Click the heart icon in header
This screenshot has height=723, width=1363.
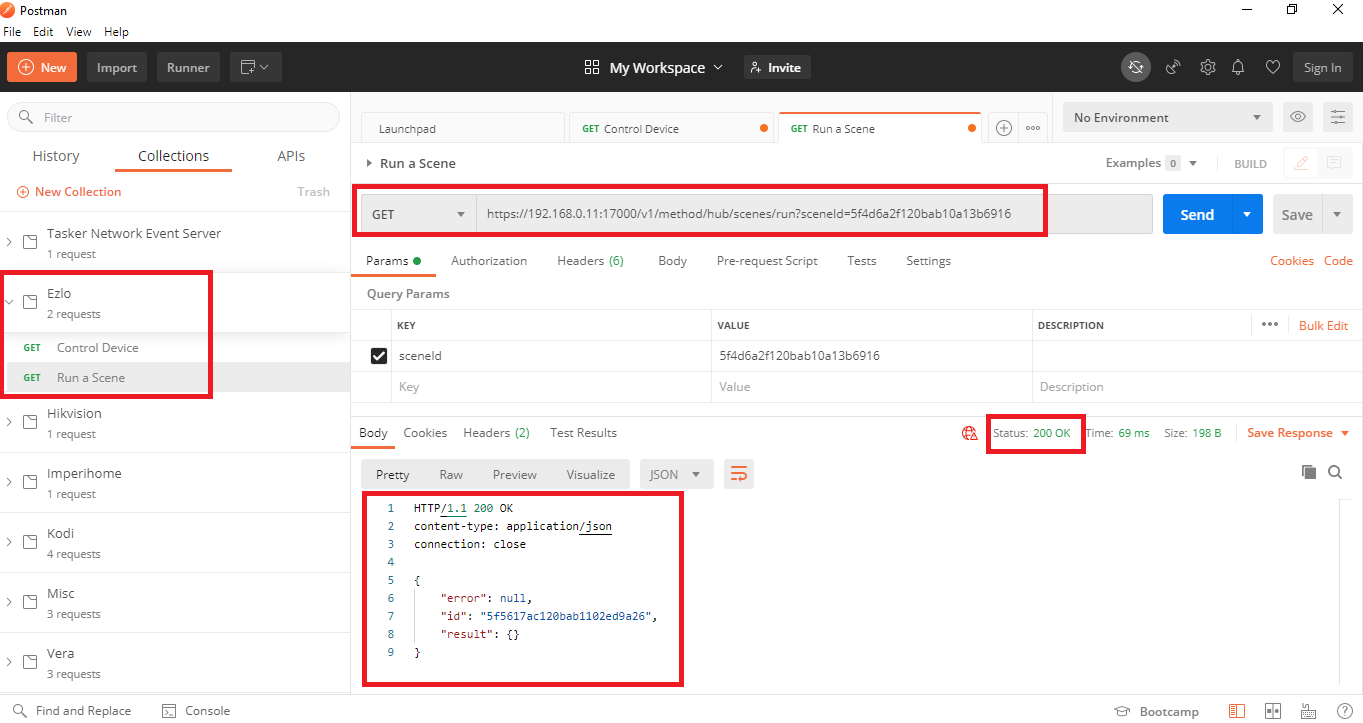point(1272,67)
